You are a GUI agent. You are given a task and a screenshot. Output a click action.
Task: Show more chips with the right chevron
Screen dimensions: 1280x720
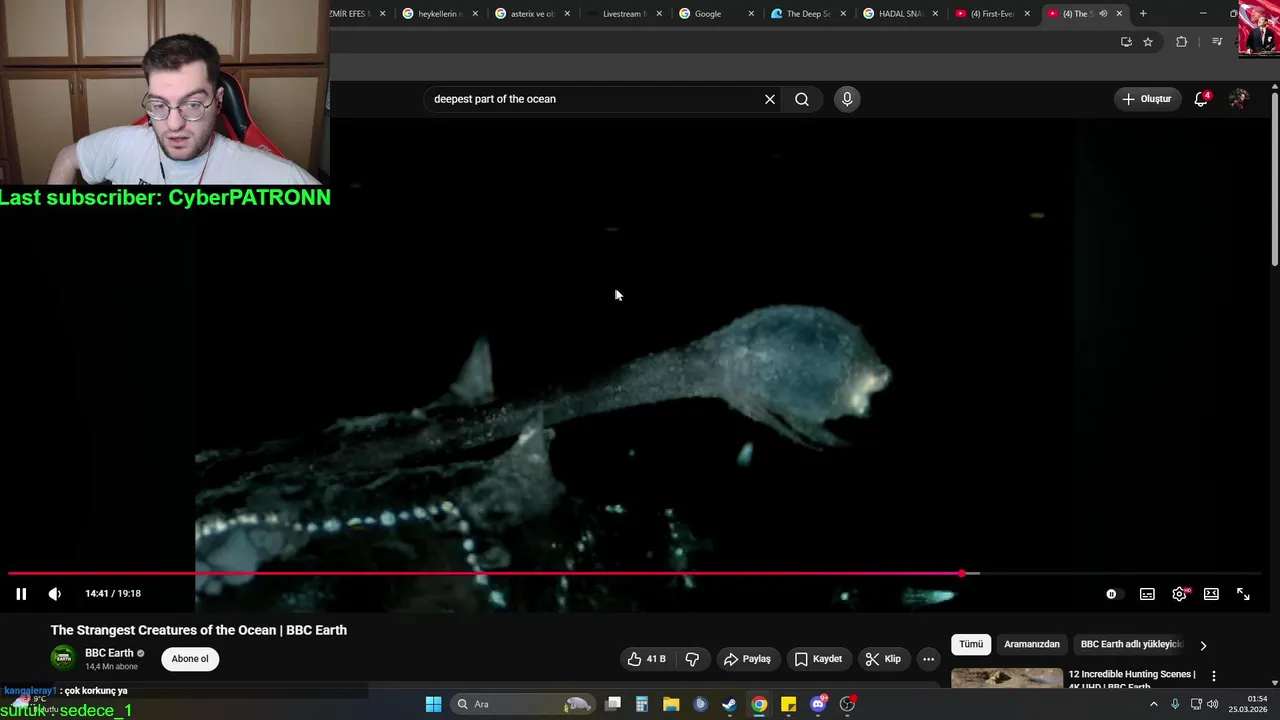1203,646
